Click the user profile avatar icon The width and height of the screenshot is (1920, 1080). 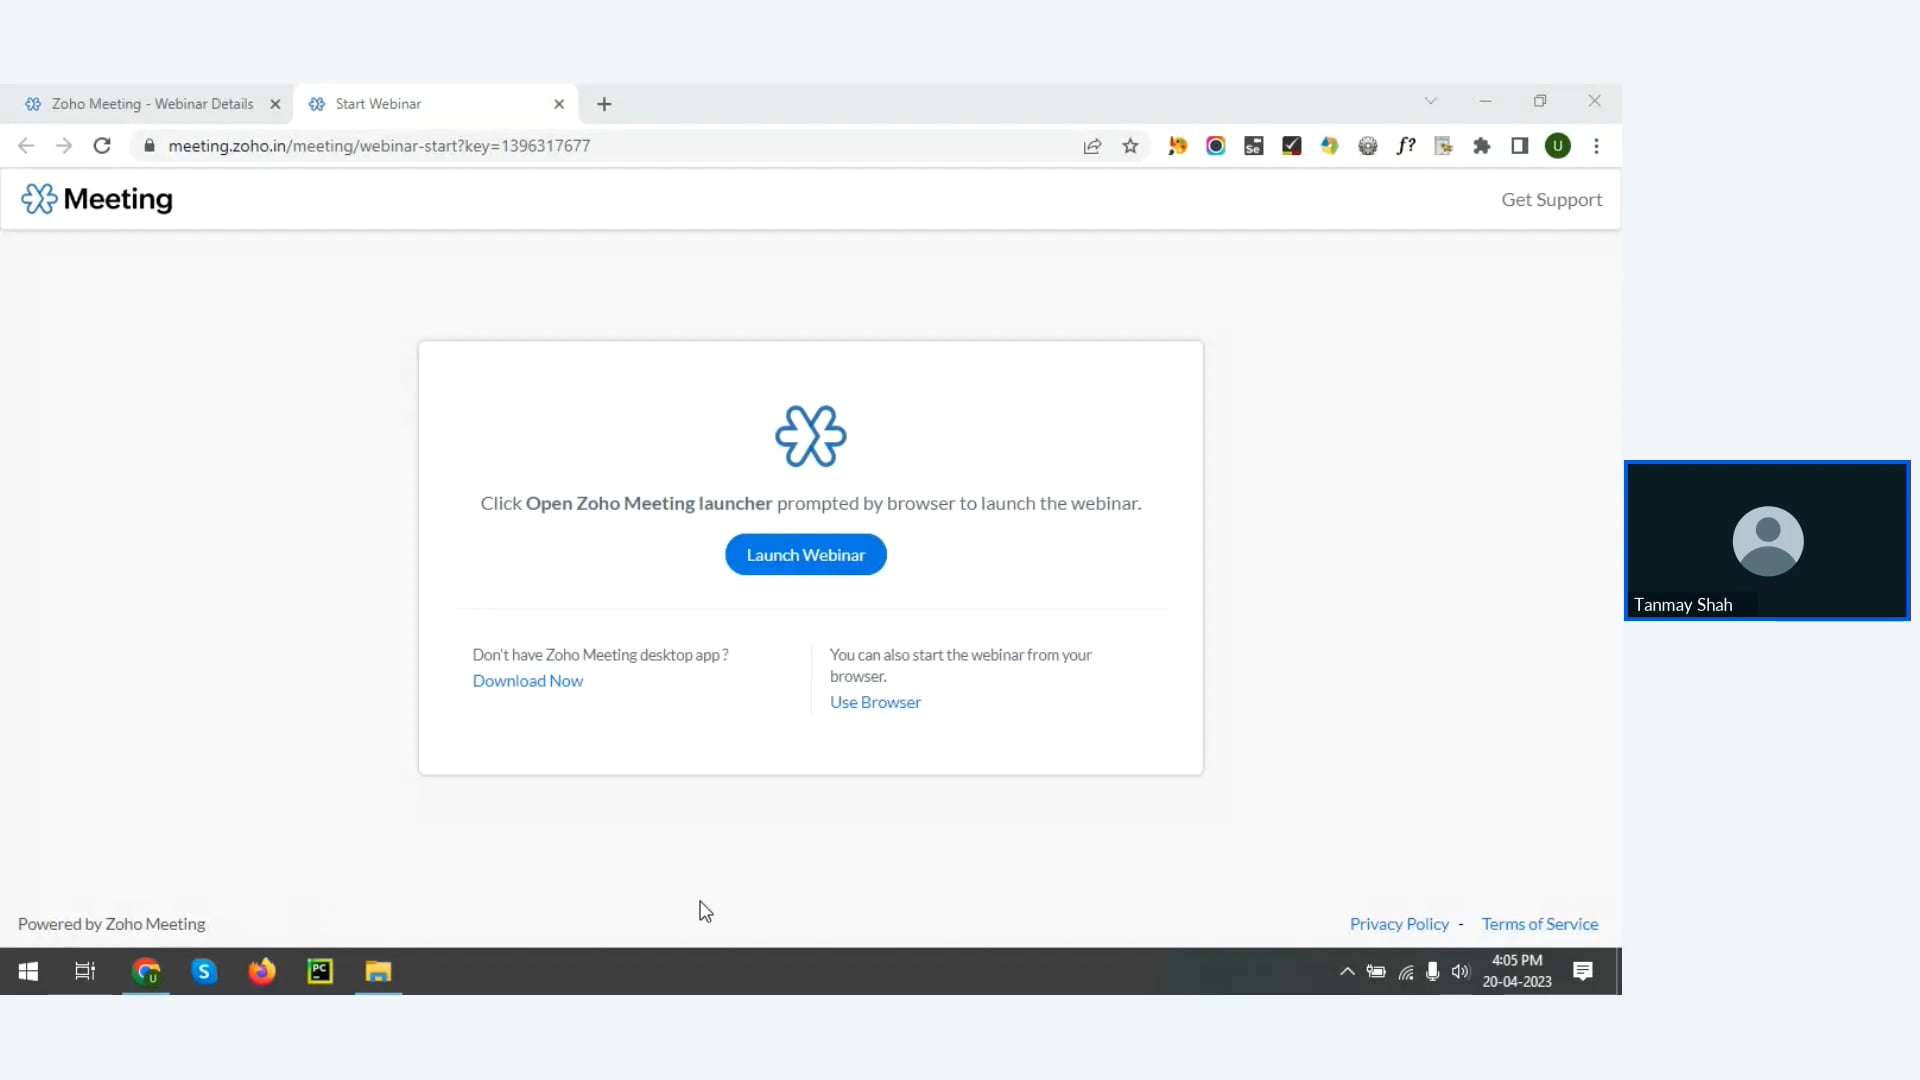[1557, 146]
